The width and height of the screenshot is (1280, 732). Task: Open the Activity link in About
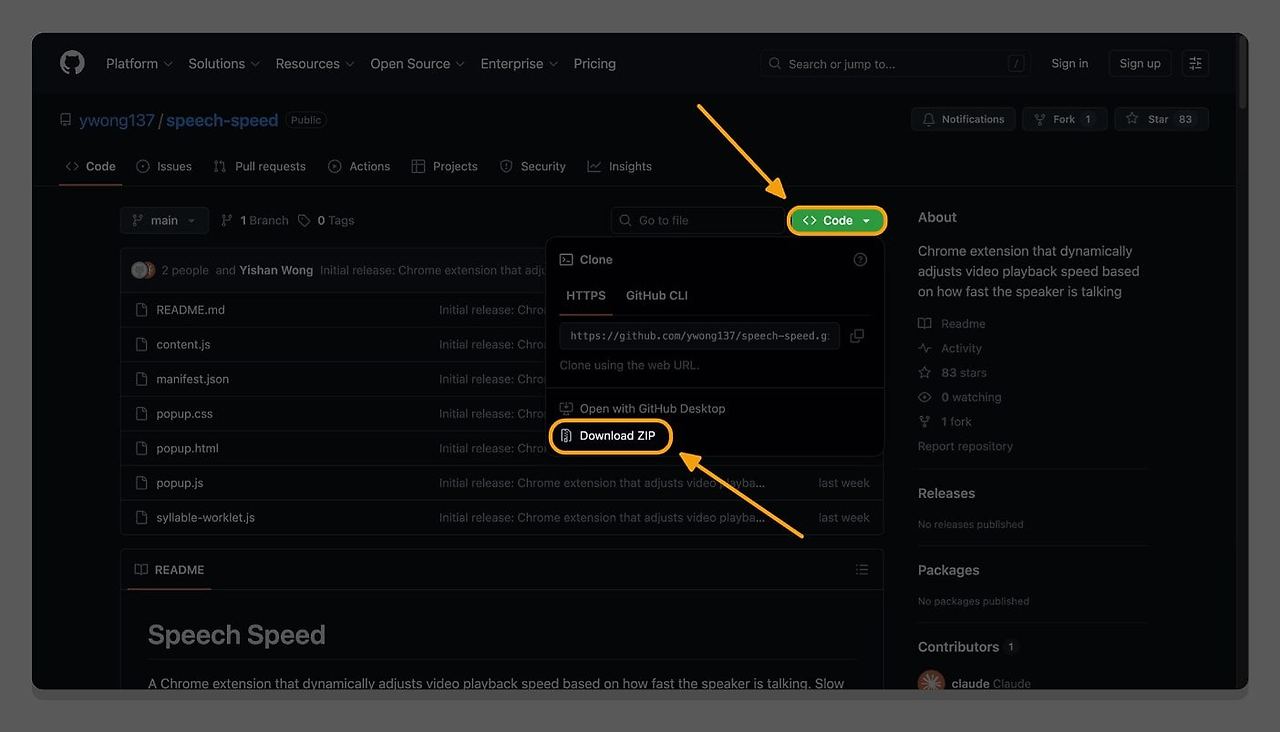click(950, 348)
